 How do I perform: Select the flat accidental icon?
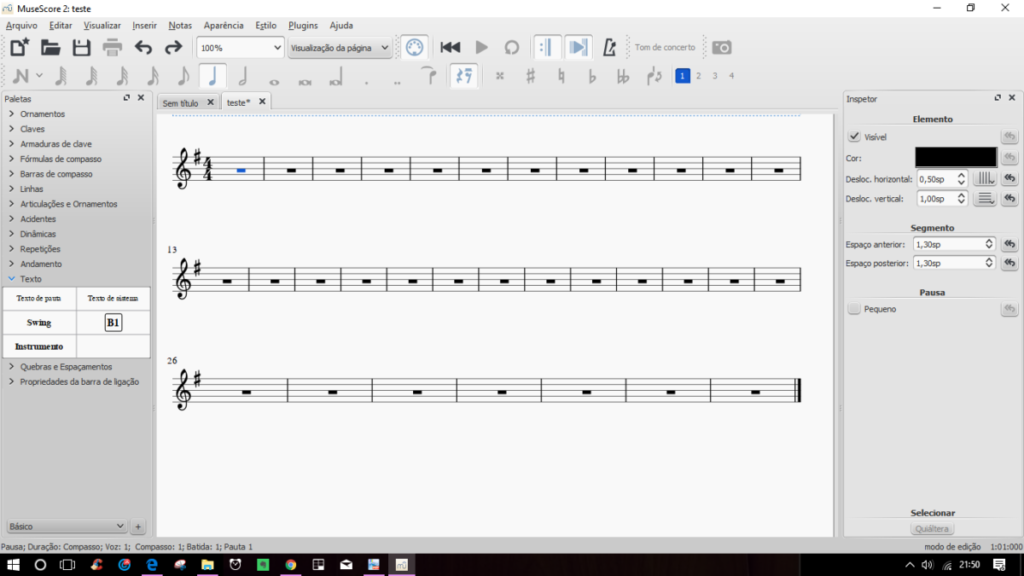(x=592, y=76)
